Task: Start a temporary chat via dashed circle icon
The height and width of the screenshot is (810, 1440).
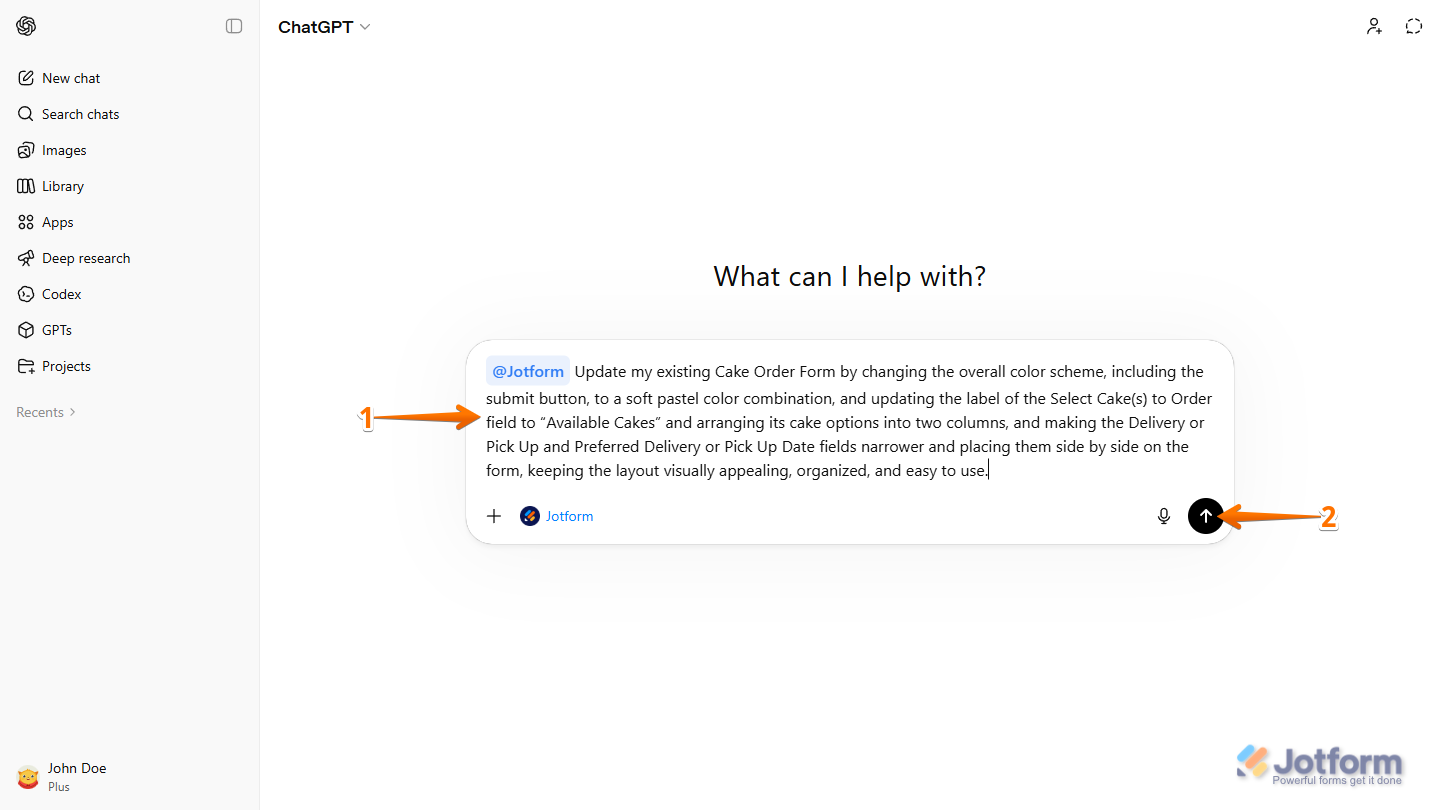Action: coord(1413,26)
